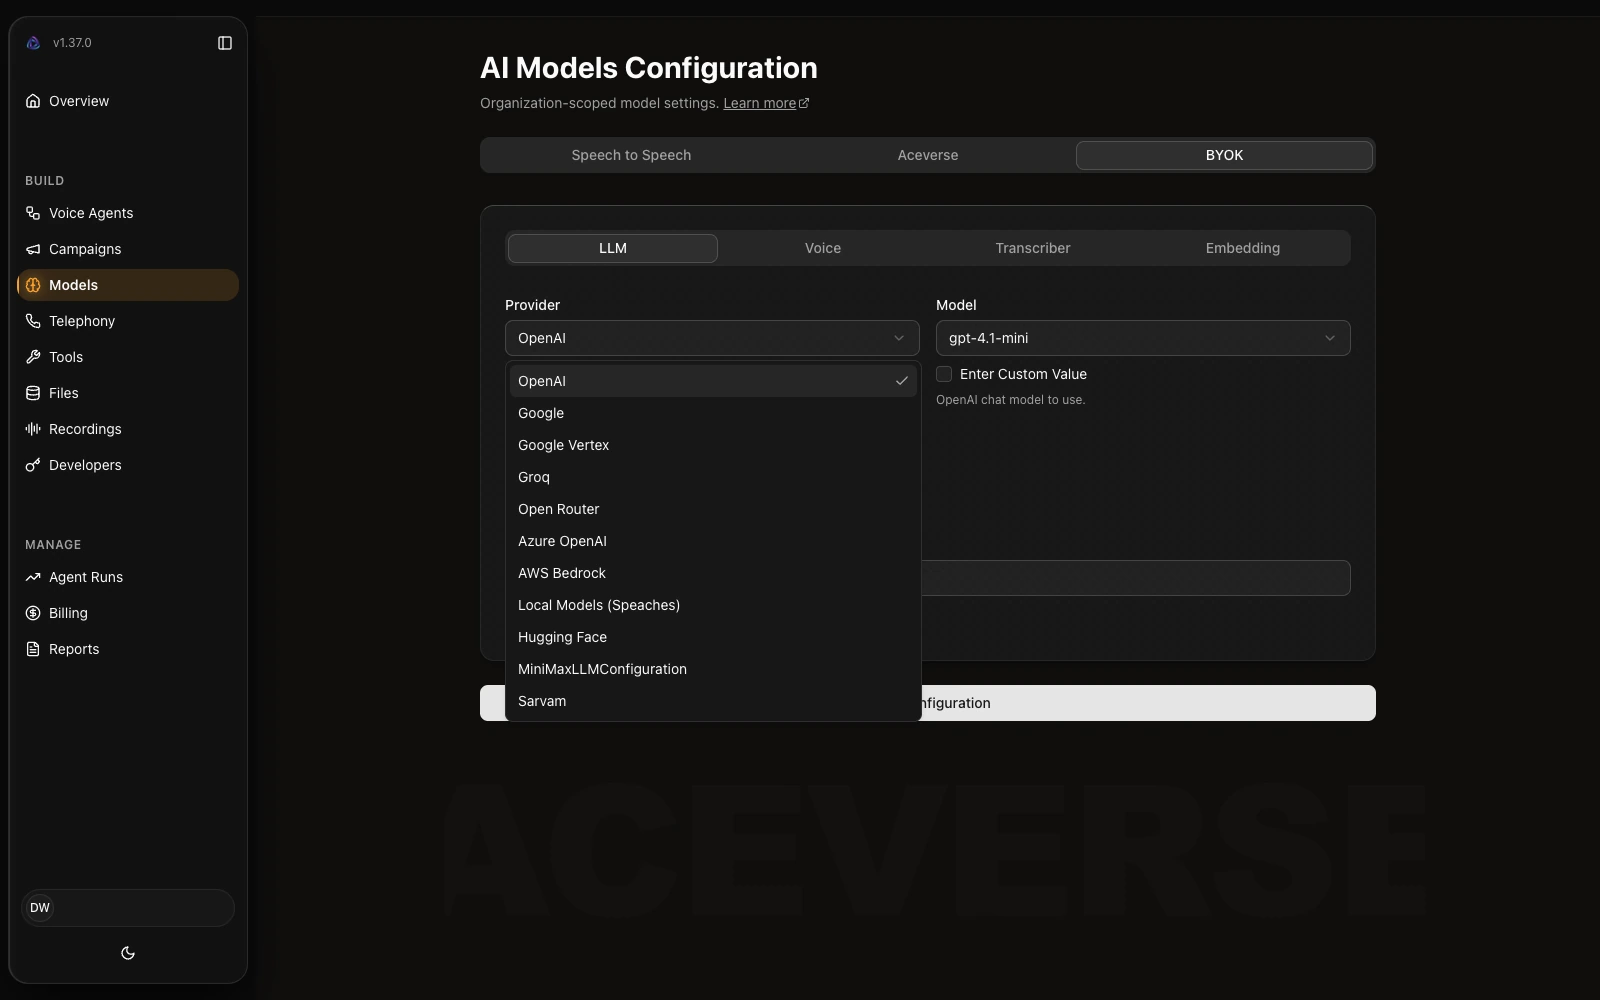
Task: Choose Google from the provider list
Action: (x=713, y=413)
